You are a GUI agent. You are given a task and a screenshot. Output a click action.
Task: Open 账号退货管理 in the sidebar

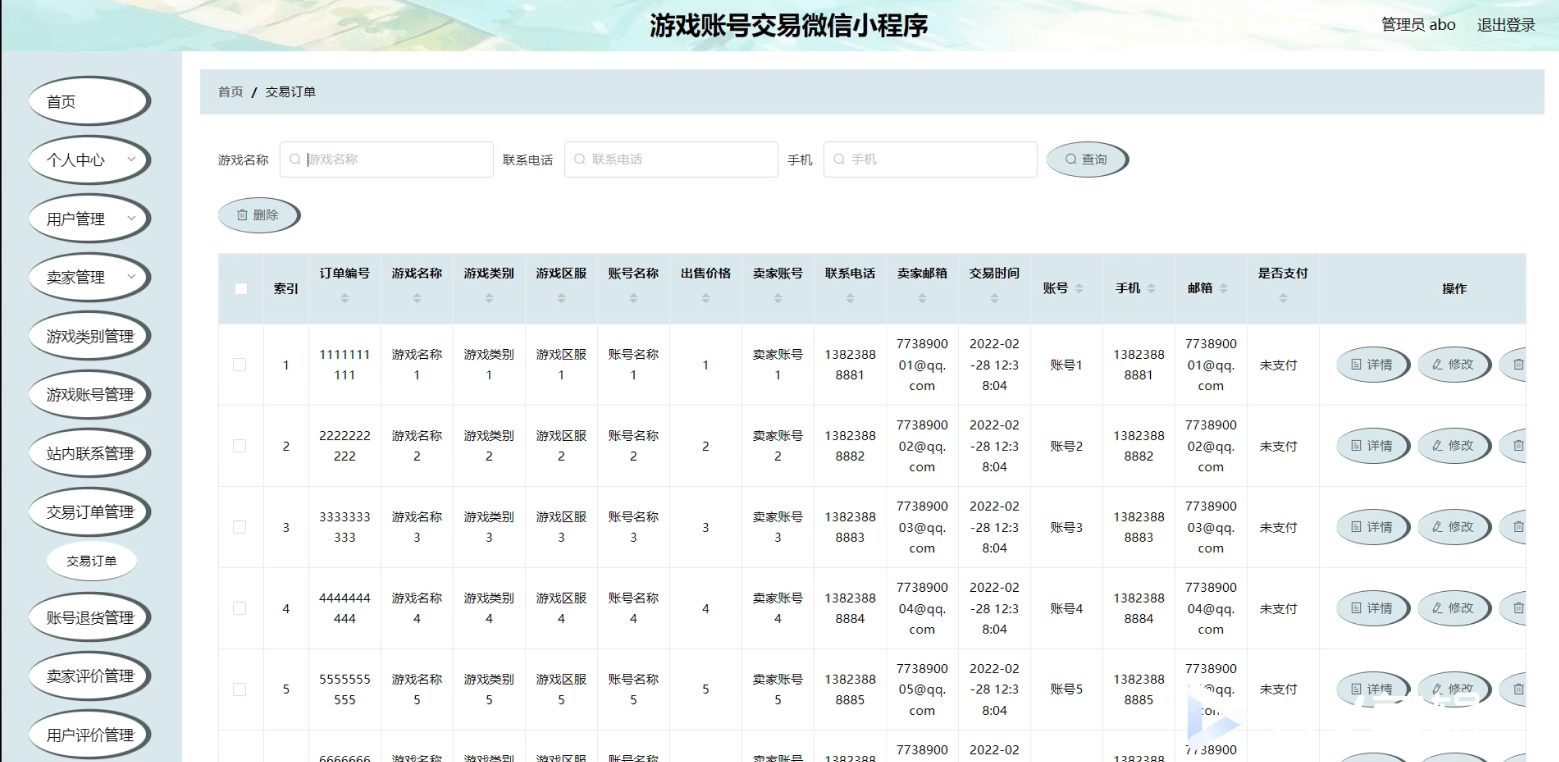(x=90, y=618)
